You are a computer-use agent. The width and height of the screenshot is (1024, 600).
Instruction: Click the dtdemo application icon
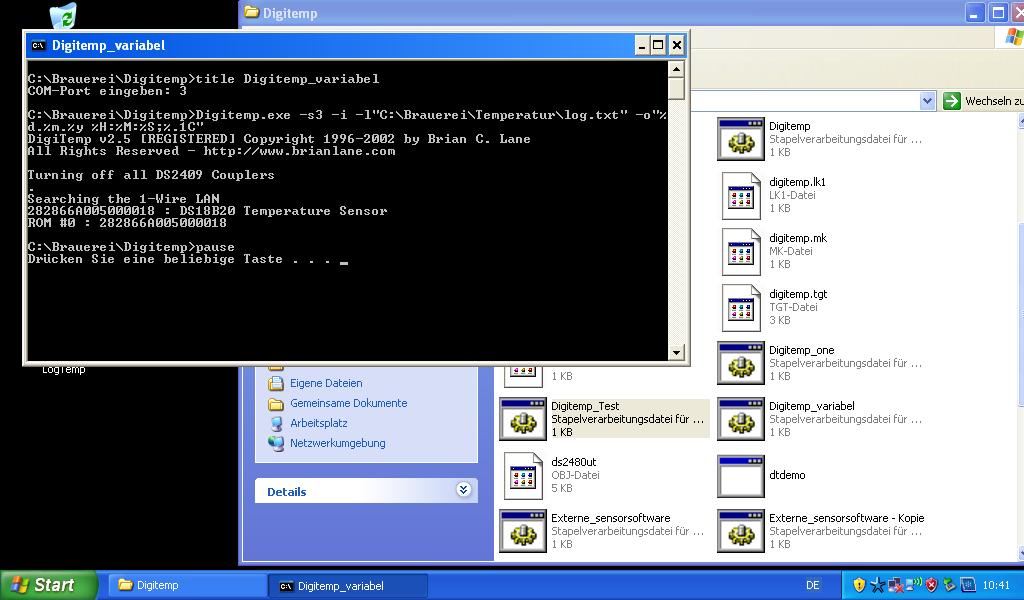point(740,475)
